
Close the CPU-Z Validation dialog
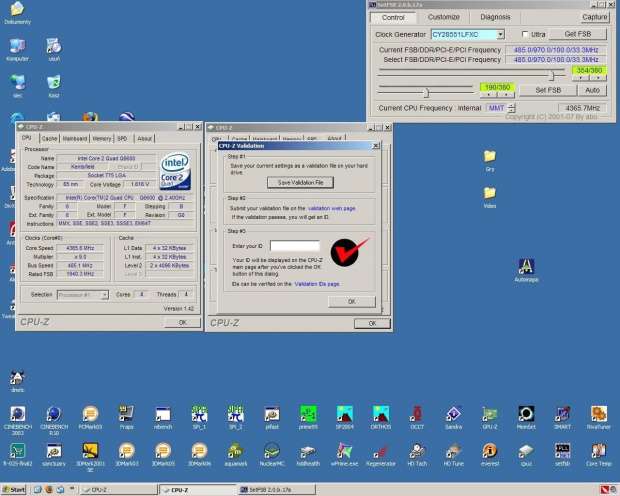(376, 146)
